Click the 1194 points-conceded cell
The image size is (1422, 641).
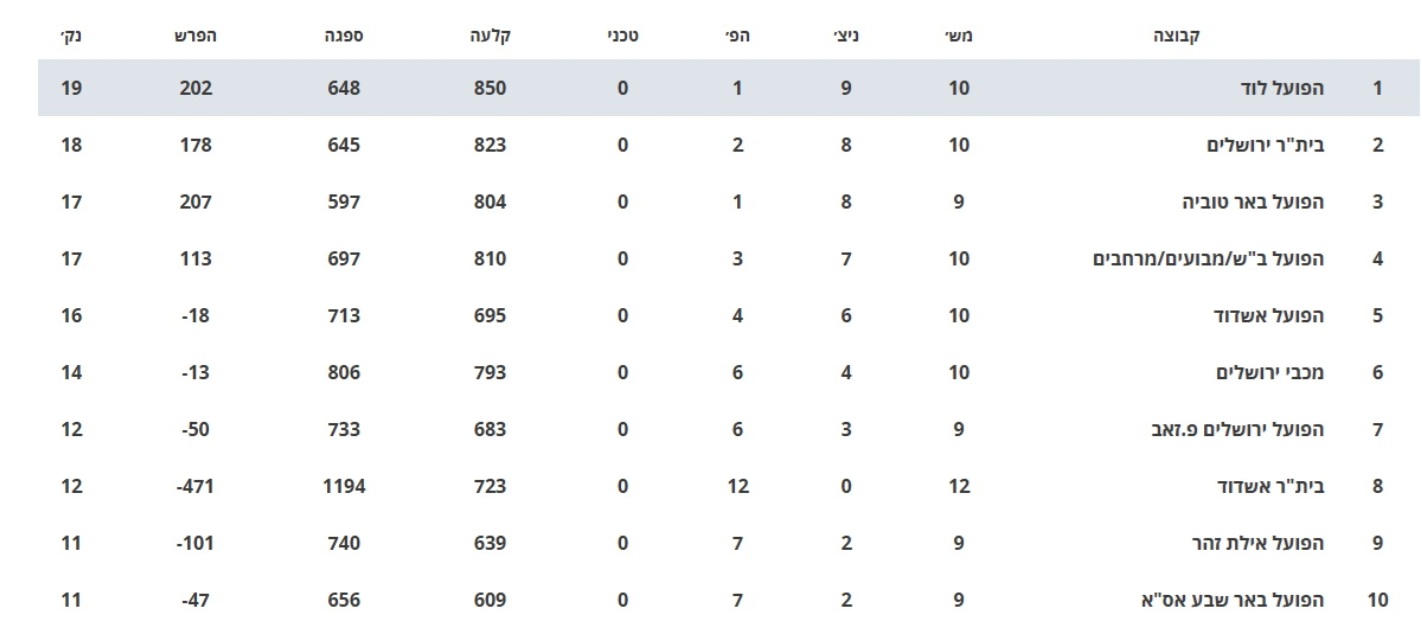[x=344, y=487]
